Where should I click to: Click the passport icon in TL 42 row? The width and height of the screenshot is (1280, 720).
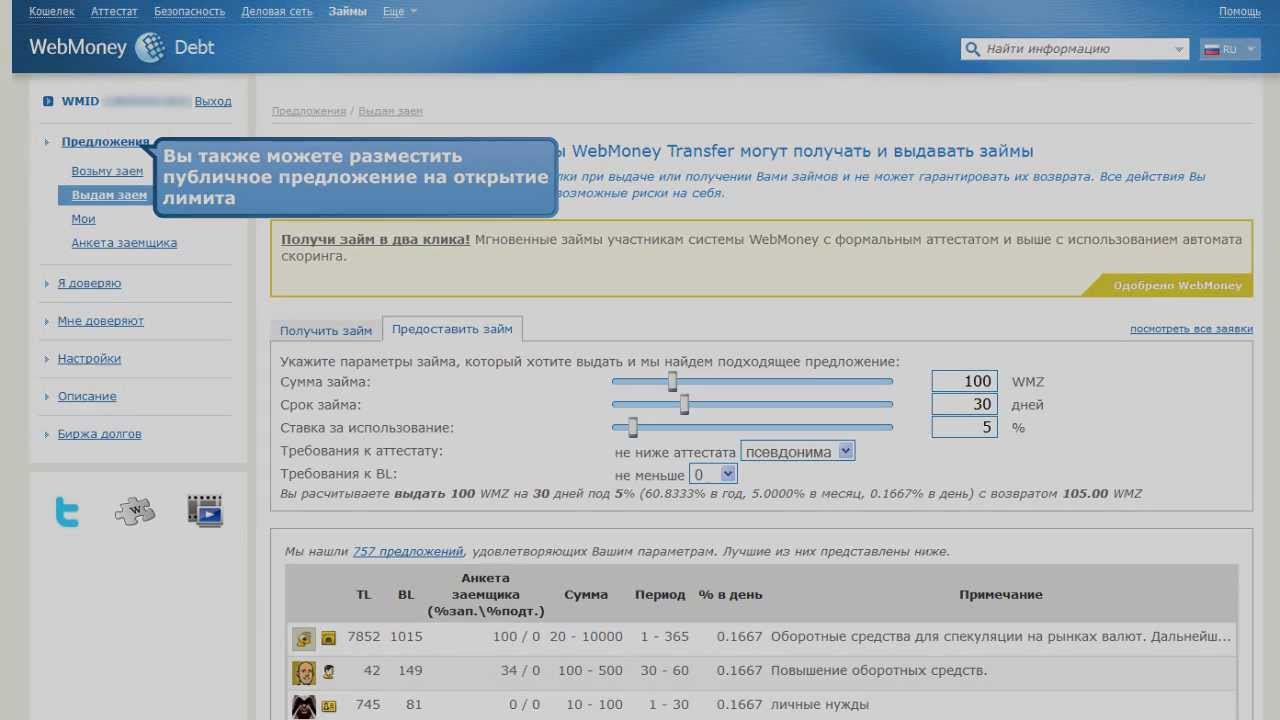click(x=328, y=672)
